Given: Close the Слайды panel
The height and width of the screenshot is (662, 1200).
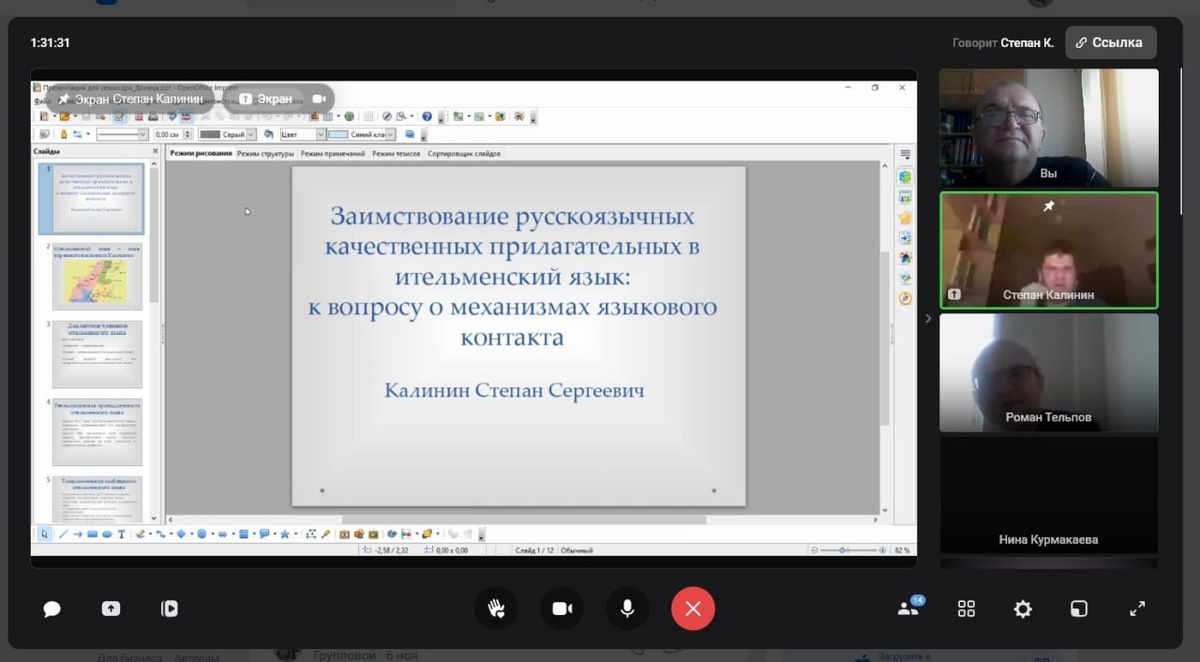Looking at the screenshot, I should pos(155,151).
